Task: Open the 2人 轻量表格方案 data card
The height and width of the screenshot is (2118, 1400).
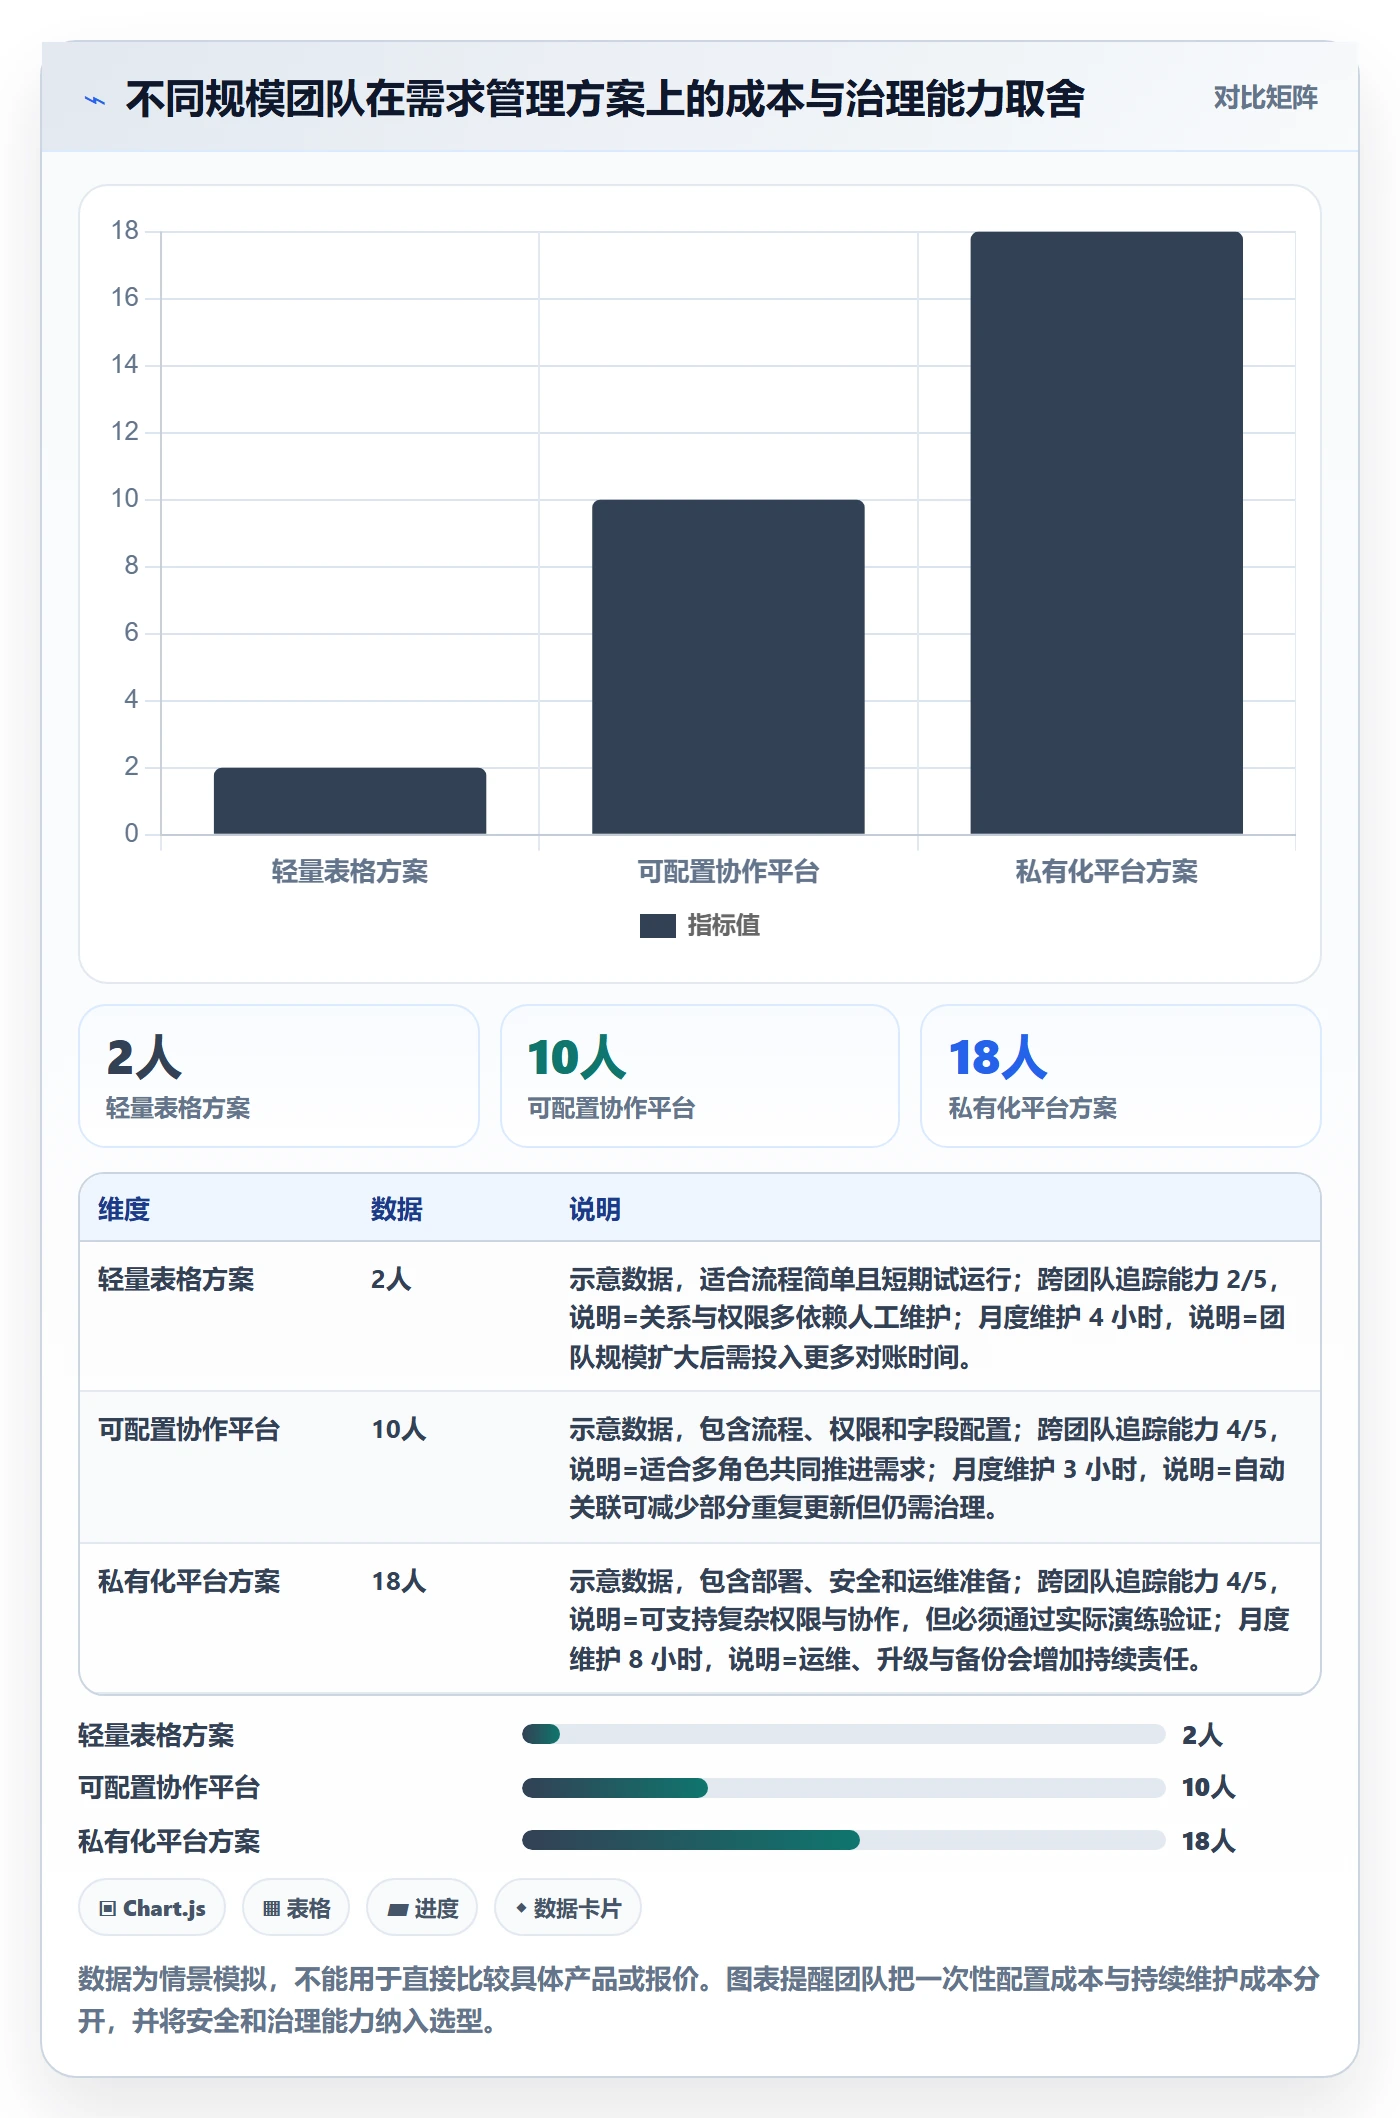Action: [279, 1076]
